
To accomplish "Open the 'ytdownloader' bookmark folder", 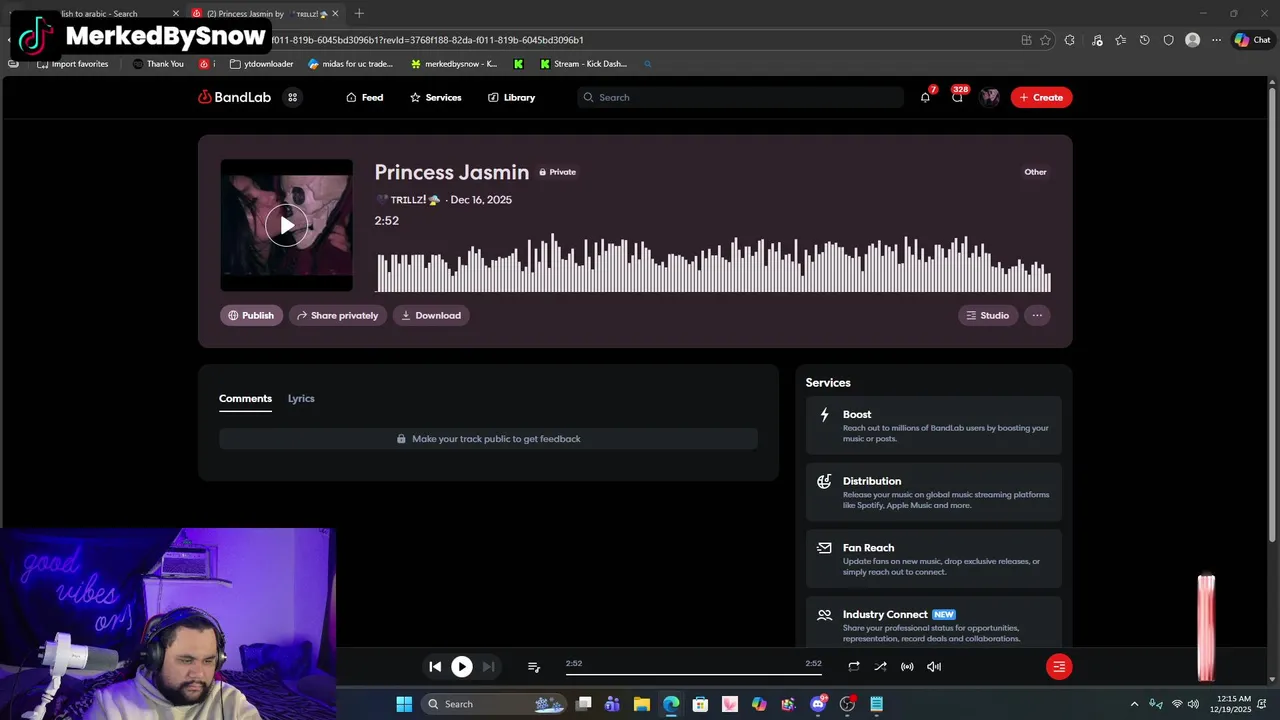I will (262, 64).
